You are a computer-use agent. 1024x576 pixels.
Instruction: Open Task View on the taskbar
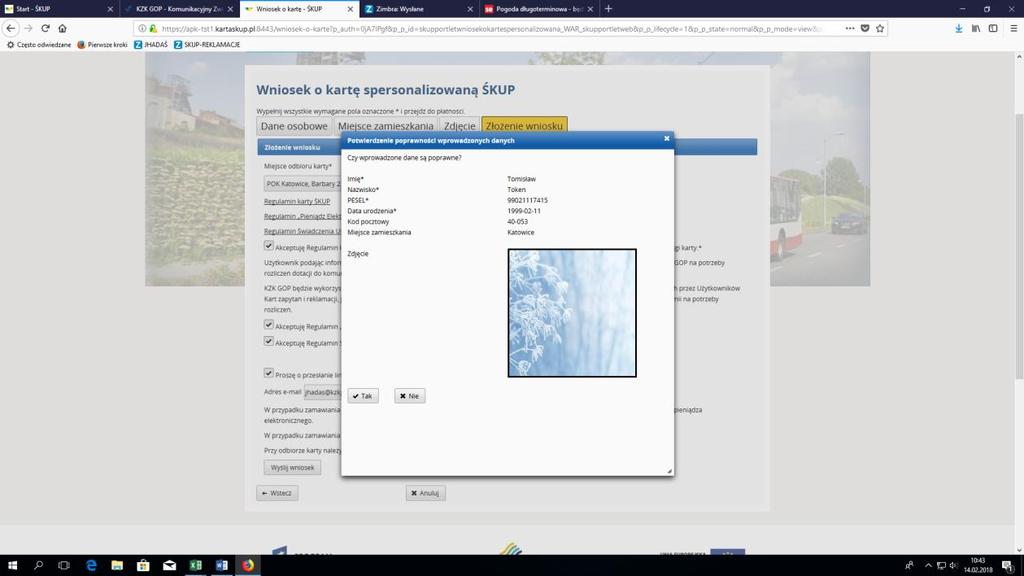click(x=64, y=566)
